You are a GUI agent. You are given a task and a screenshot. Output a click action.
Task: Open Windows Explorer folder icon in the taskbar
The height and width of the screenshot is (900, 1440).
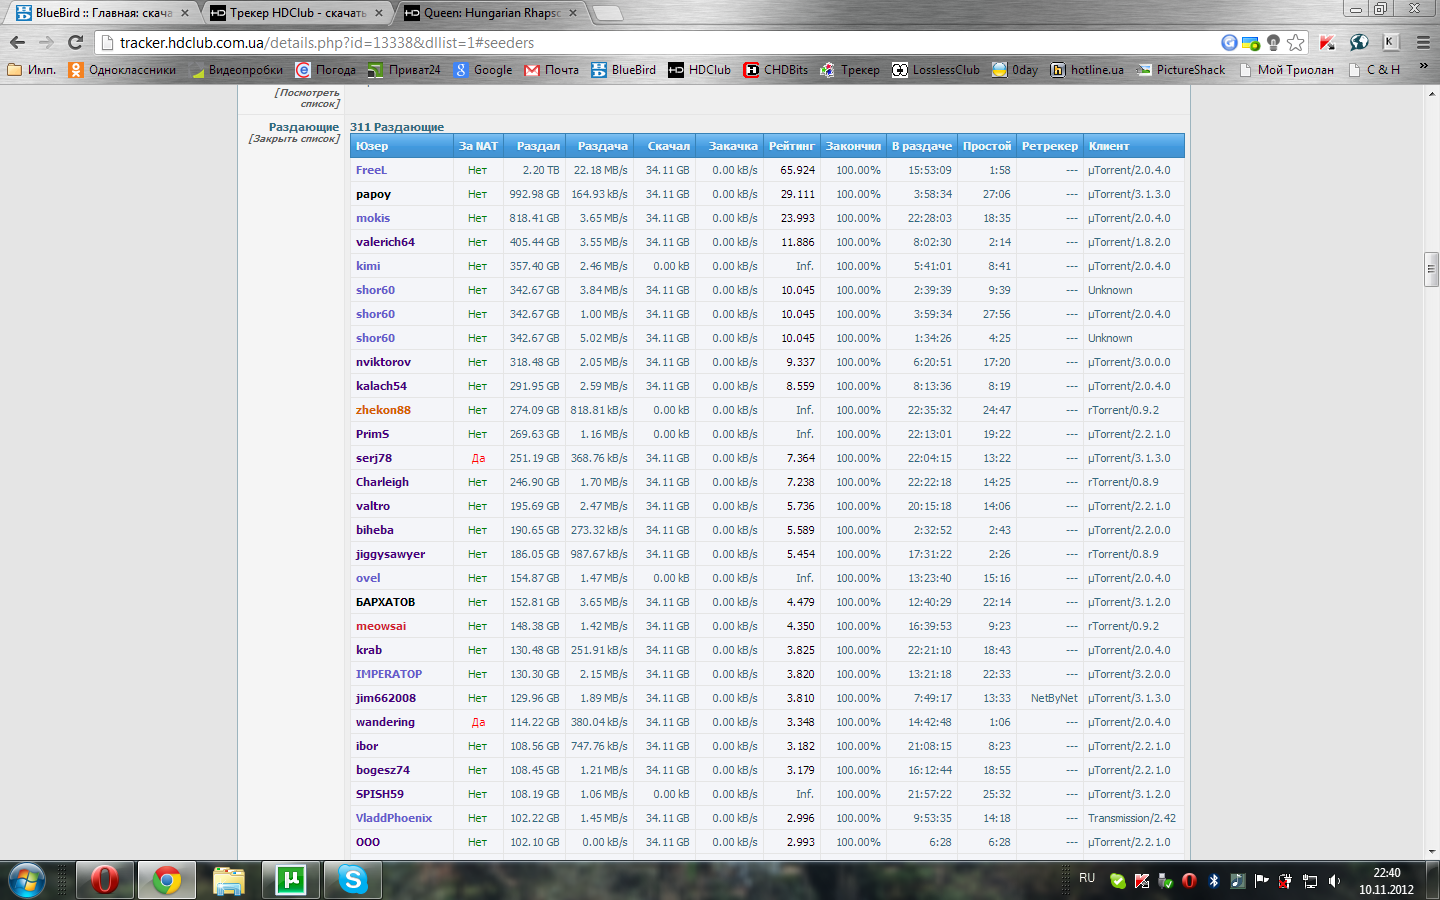(229, 880)
